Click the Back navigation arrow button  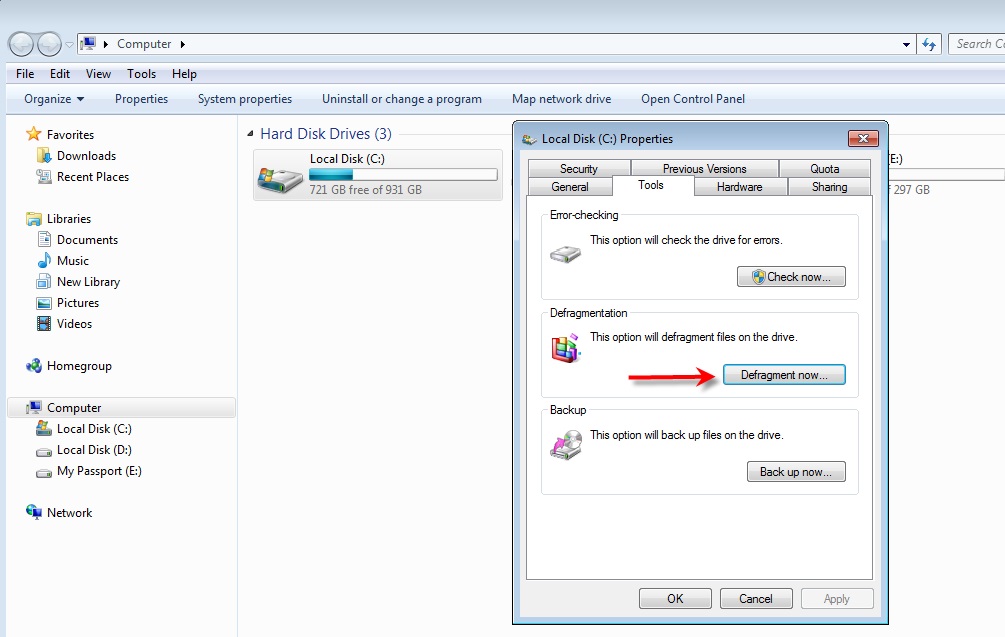(21, 44)
